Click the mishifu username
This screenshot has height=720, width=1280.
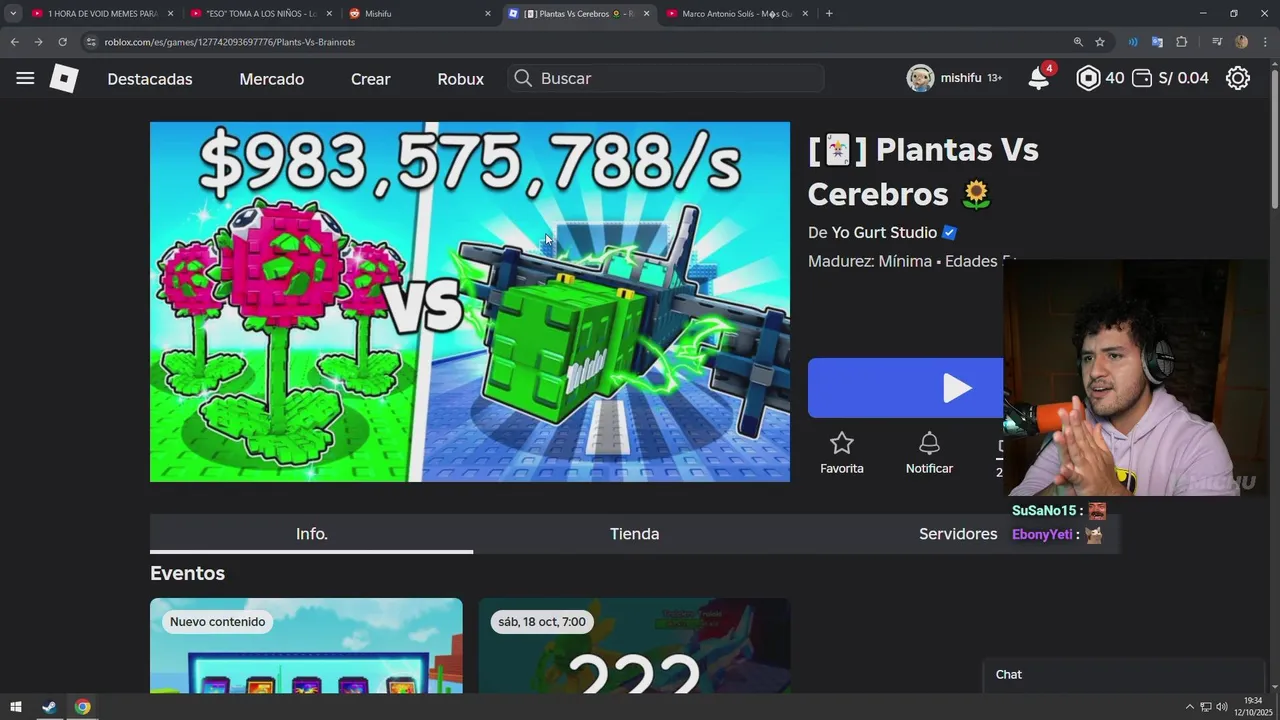(x=961, y=78)
